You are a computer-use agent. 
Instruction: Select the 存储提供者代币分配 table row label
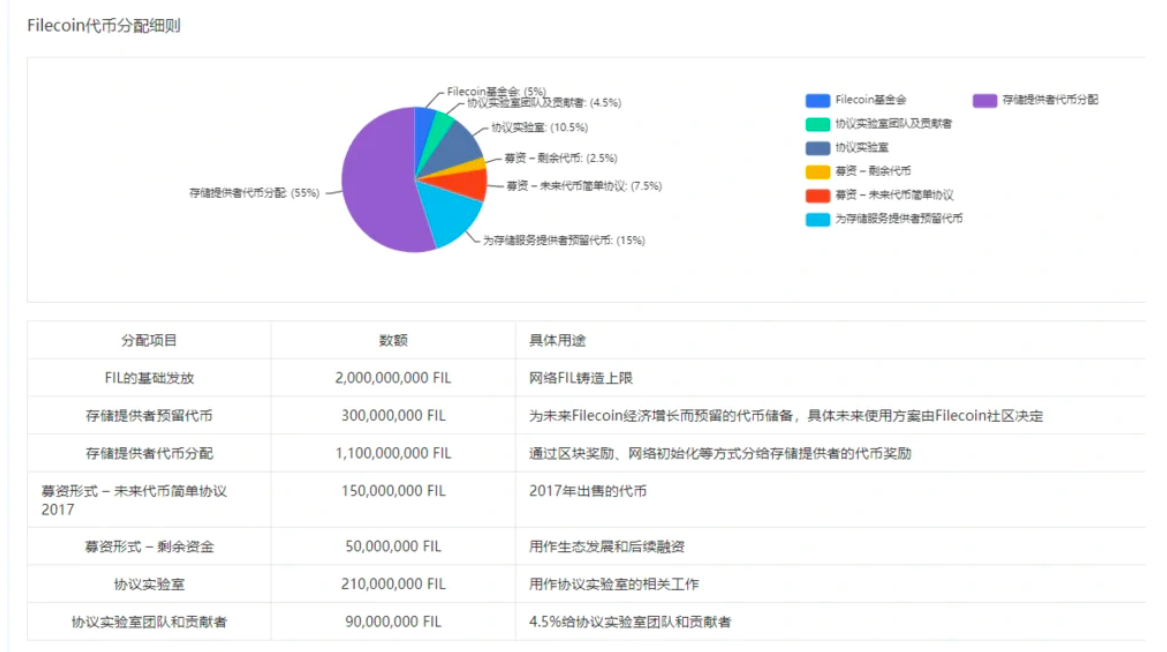tap(149, 453)
